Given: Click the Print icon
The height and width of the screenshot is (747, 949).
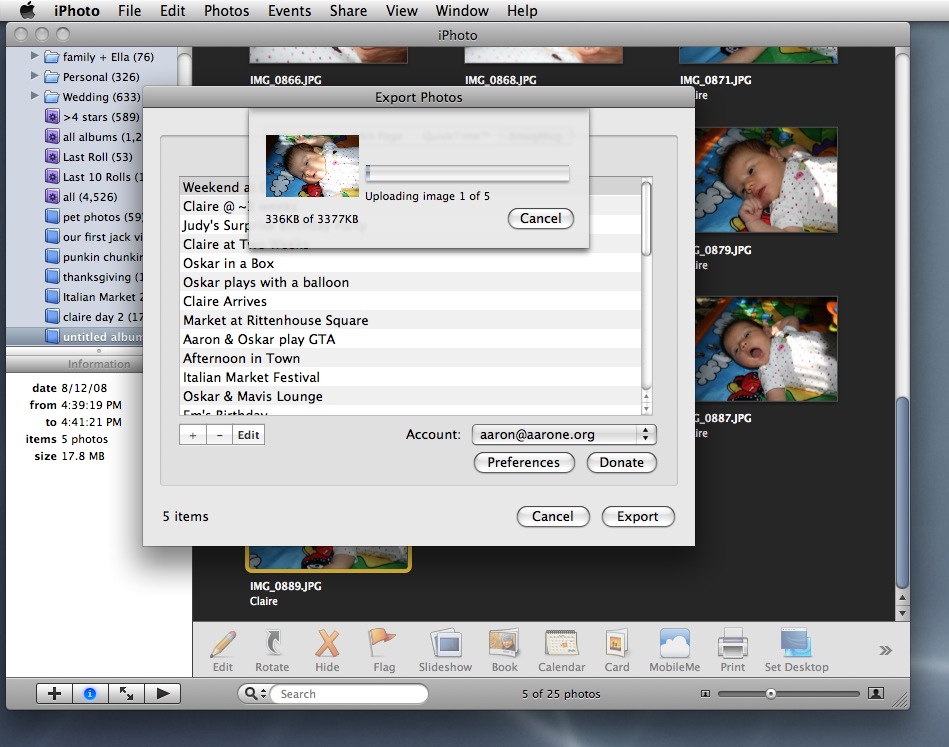Looking at the screenshot, I should pos(733,644).
